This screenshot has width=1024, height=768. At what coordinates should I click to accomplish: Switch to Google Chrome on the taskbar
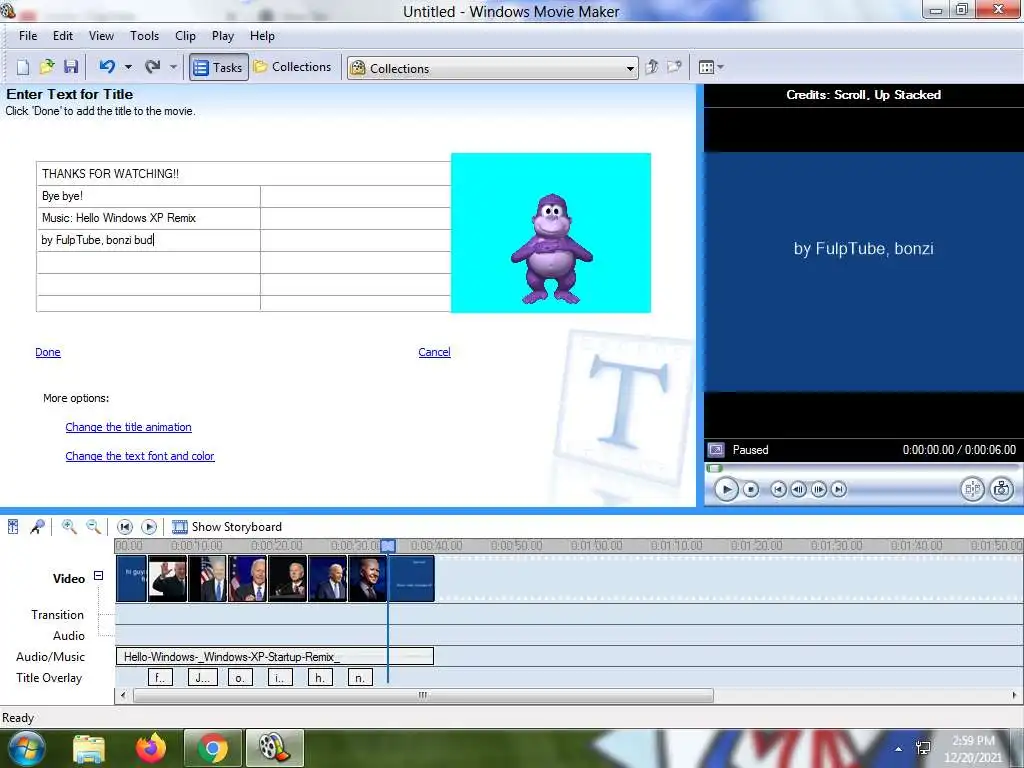[212, 749]
